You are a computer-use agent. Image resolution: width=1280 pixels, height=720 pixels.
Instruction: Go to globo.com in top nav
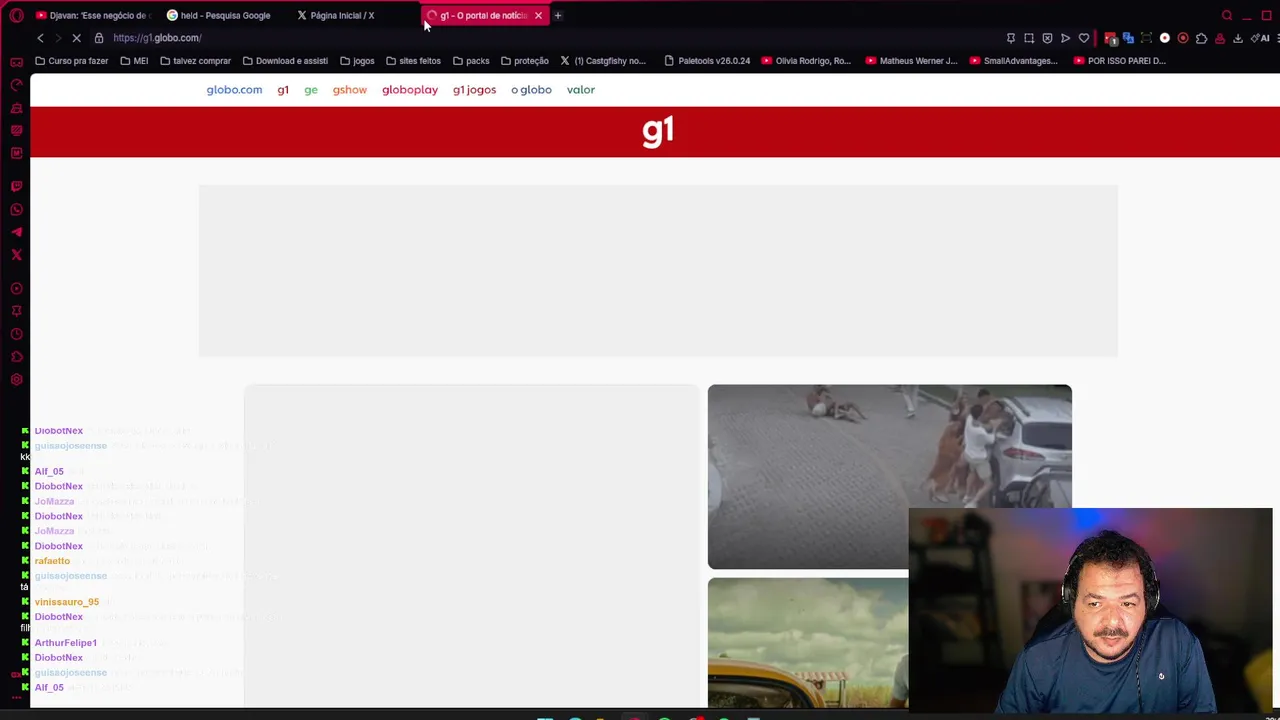(x=234, y=90)
